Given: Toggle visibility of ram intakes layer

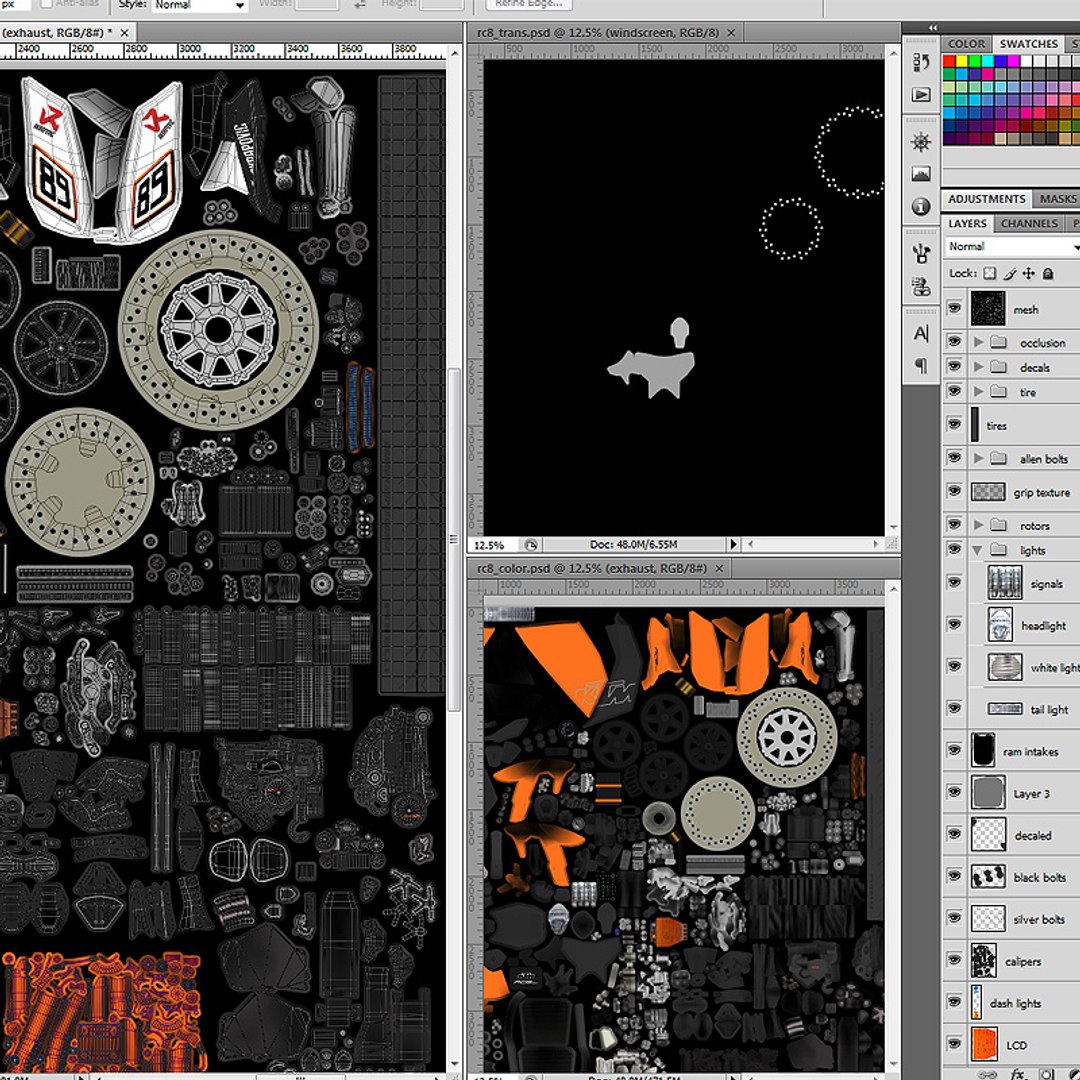Looking at the screenshot, I should pos(954,750).
